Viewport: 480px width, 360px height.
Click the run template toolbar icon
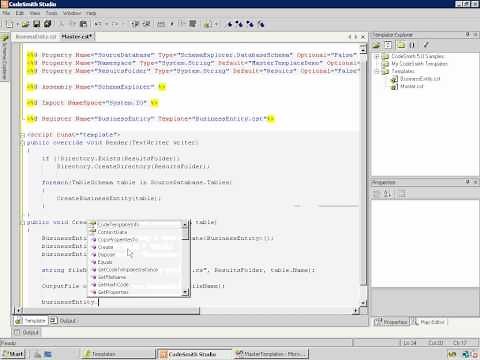pyautogui.click(x=208, y=24)
